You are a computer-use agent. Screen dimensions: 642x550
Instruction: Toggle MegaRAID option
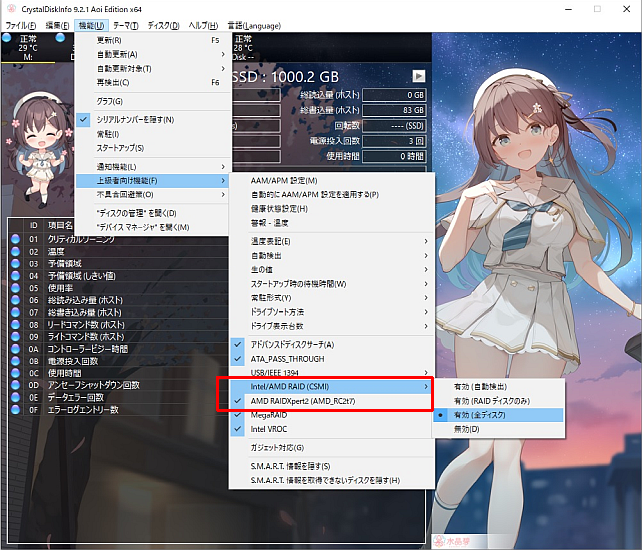332,415
